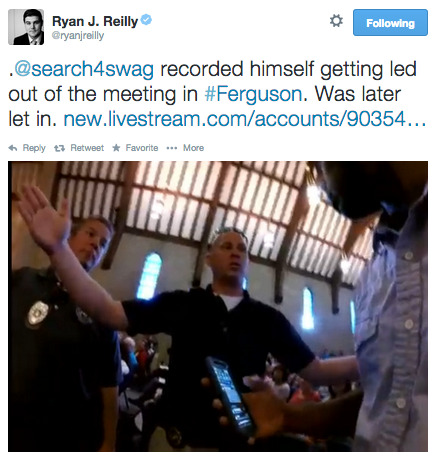Click the smartphone shown in the photo
This screenshot has height=463, width=436.
coord(229,397)
